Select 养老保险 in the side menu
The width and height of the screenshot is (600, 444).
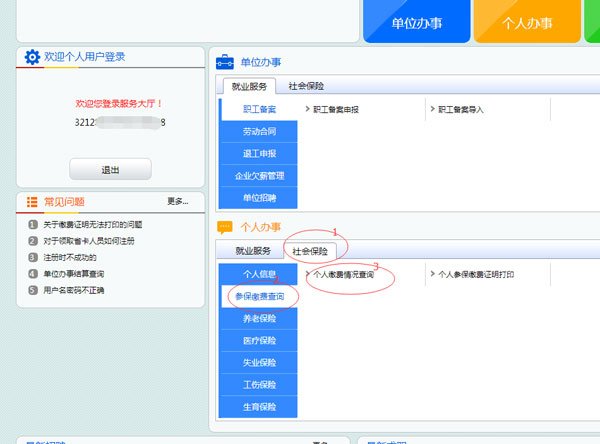click(259, 319)
